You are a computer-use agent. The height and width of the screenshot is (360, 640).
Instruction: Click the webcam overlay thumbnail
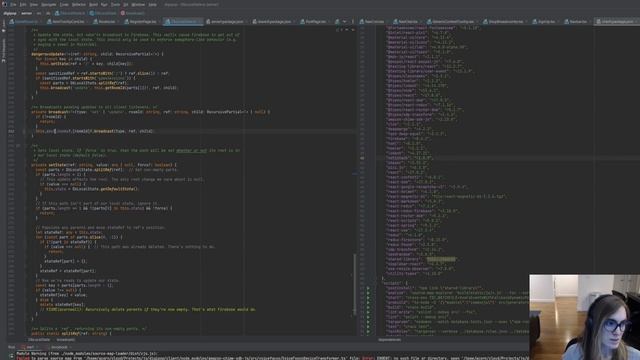[584, 317]
